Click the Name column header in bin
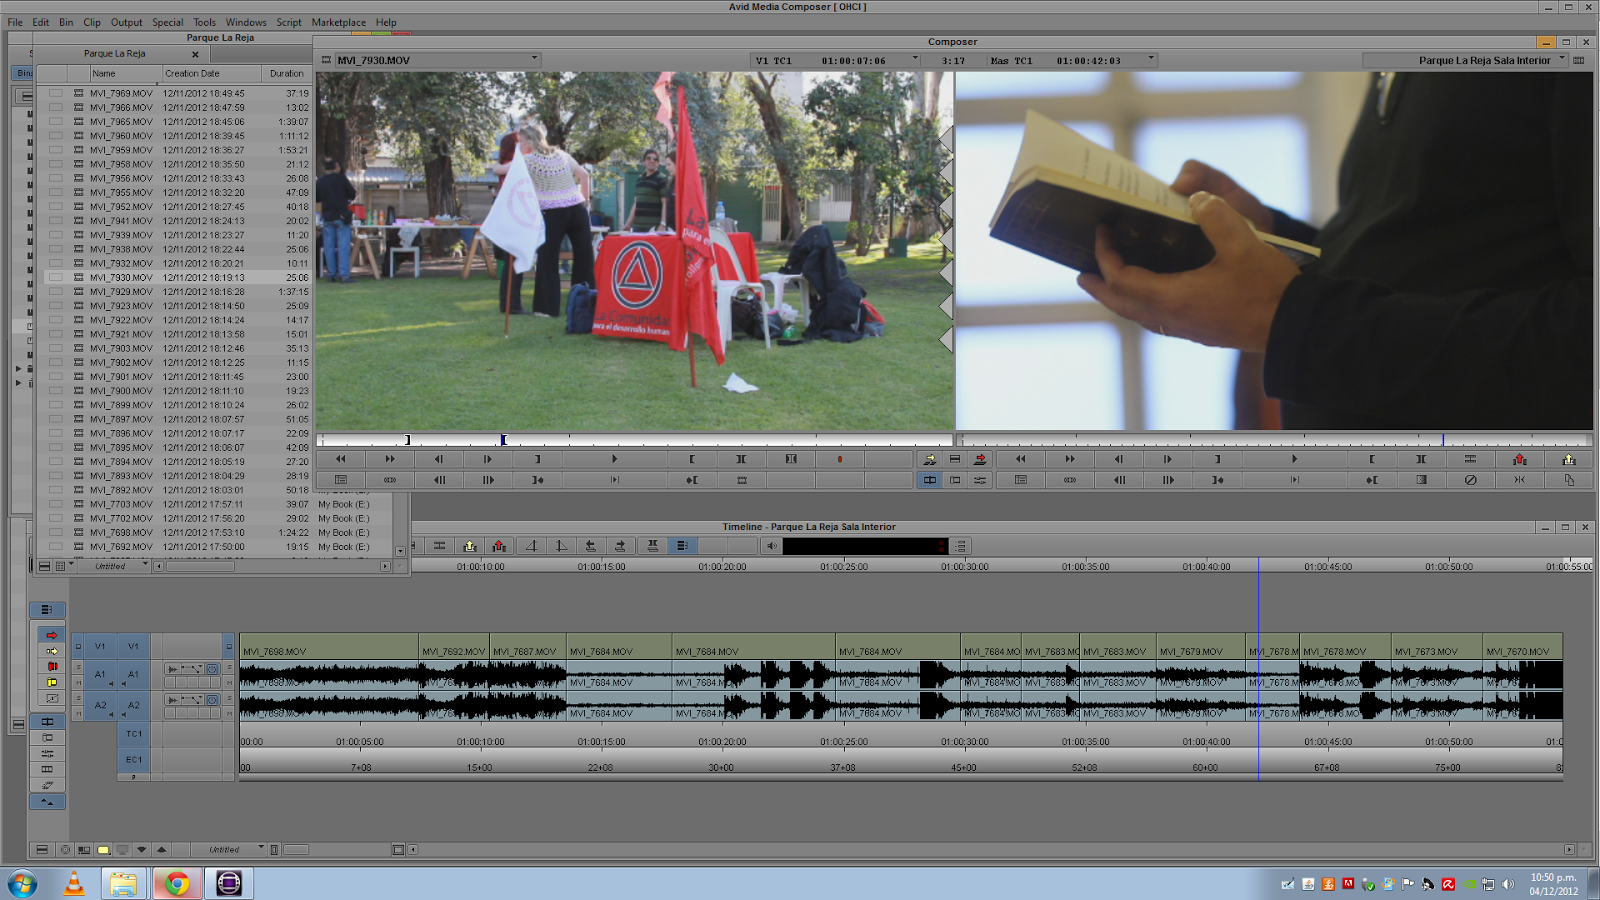This screenshot has width=1600, height=900. click(125, 73)
